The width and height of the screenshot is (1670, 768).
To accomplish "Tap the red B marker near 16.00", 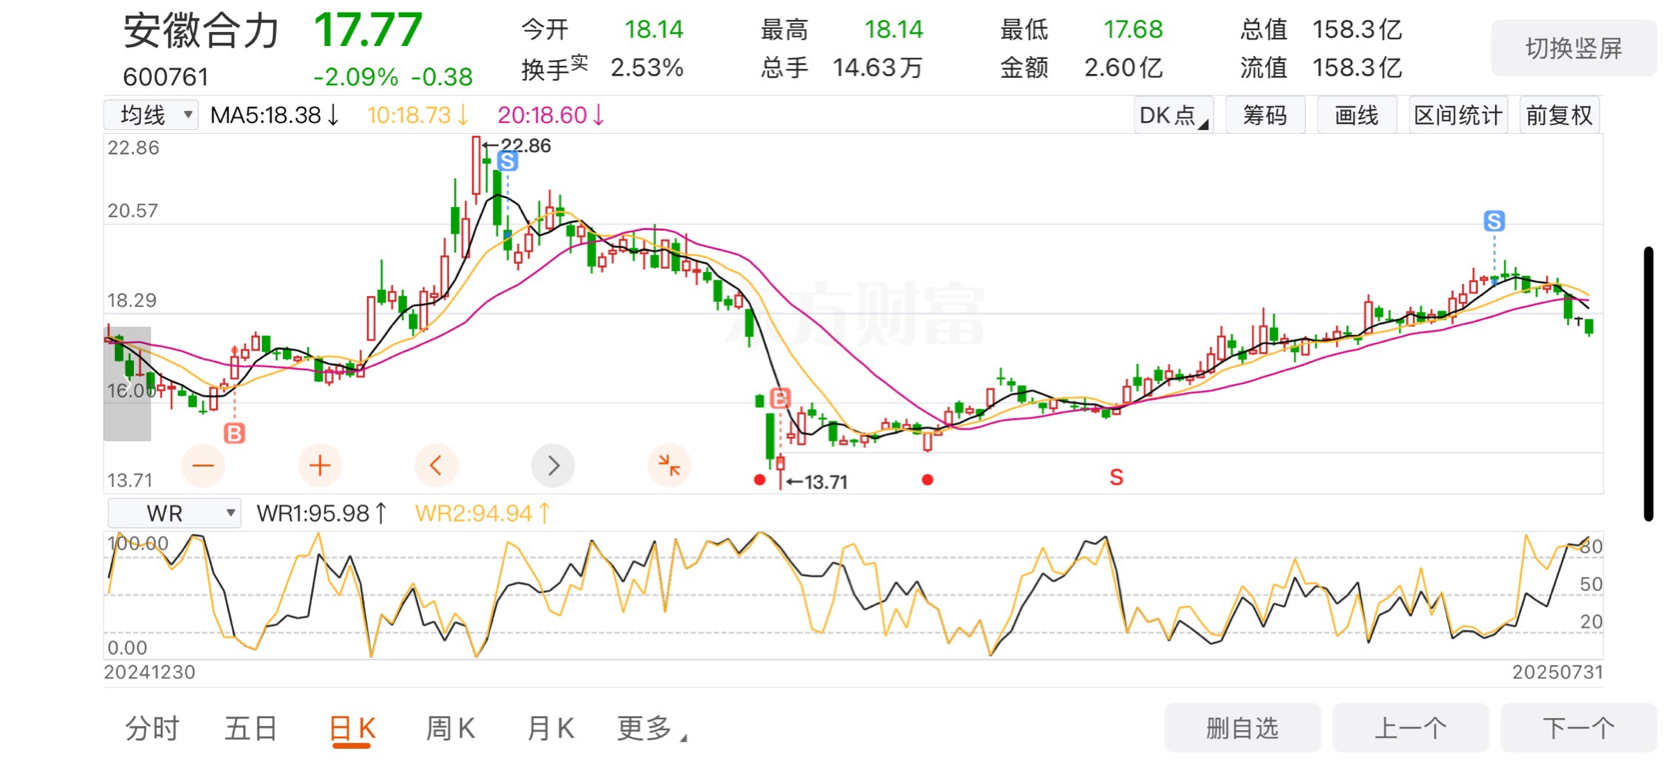I will (x=234, y=433).
